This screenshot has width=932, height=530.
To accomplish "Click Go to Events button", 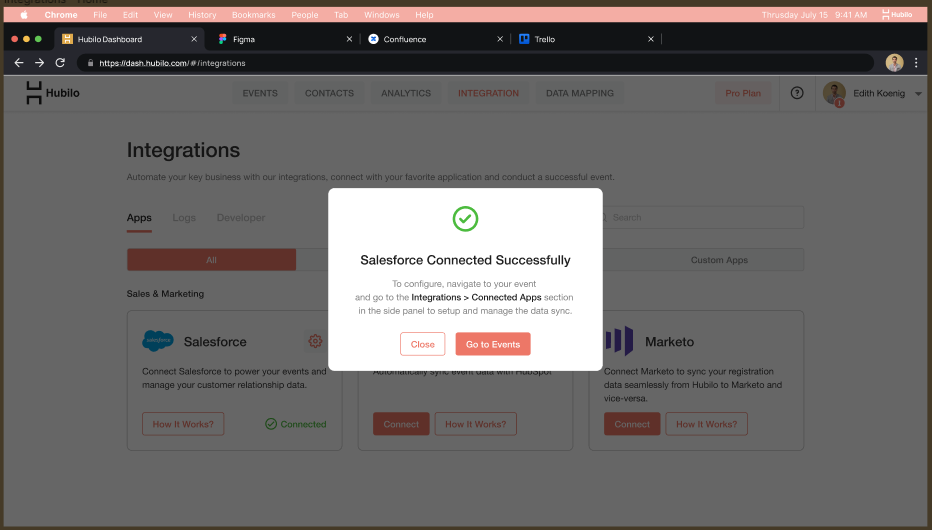I will point(493,344).
